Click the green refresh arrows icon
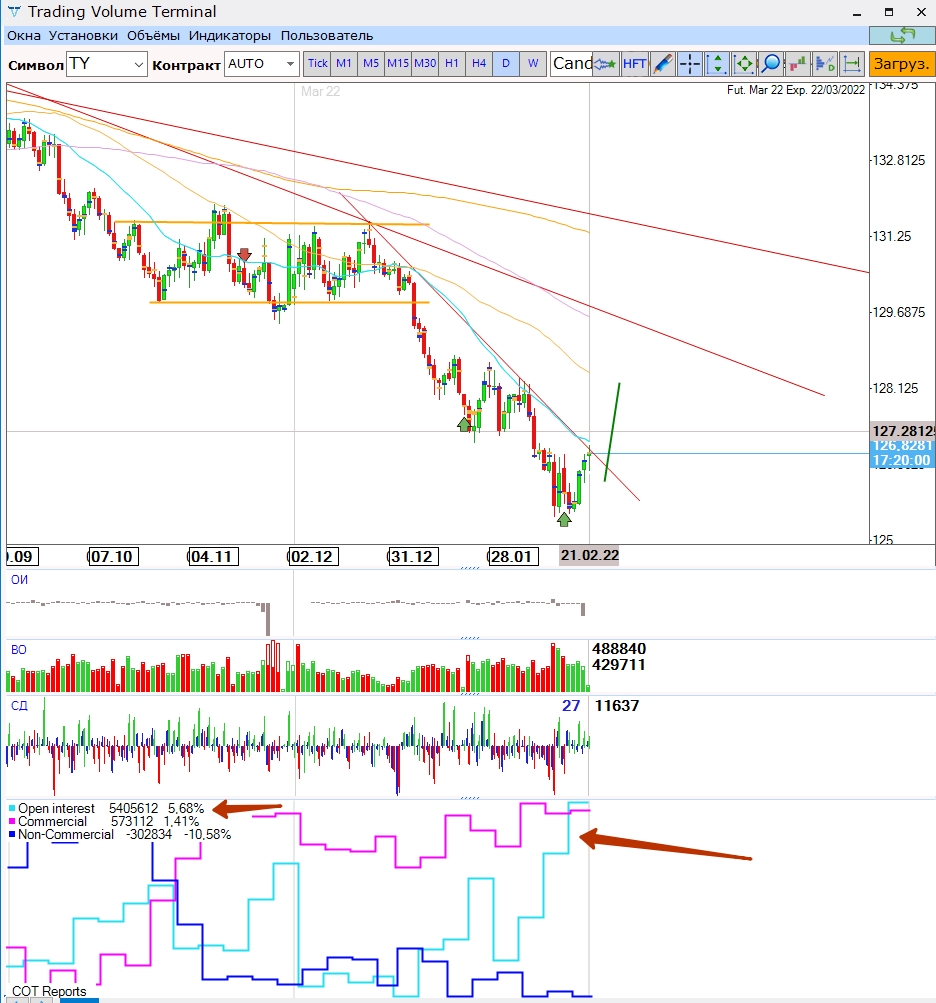 (902, 36)
